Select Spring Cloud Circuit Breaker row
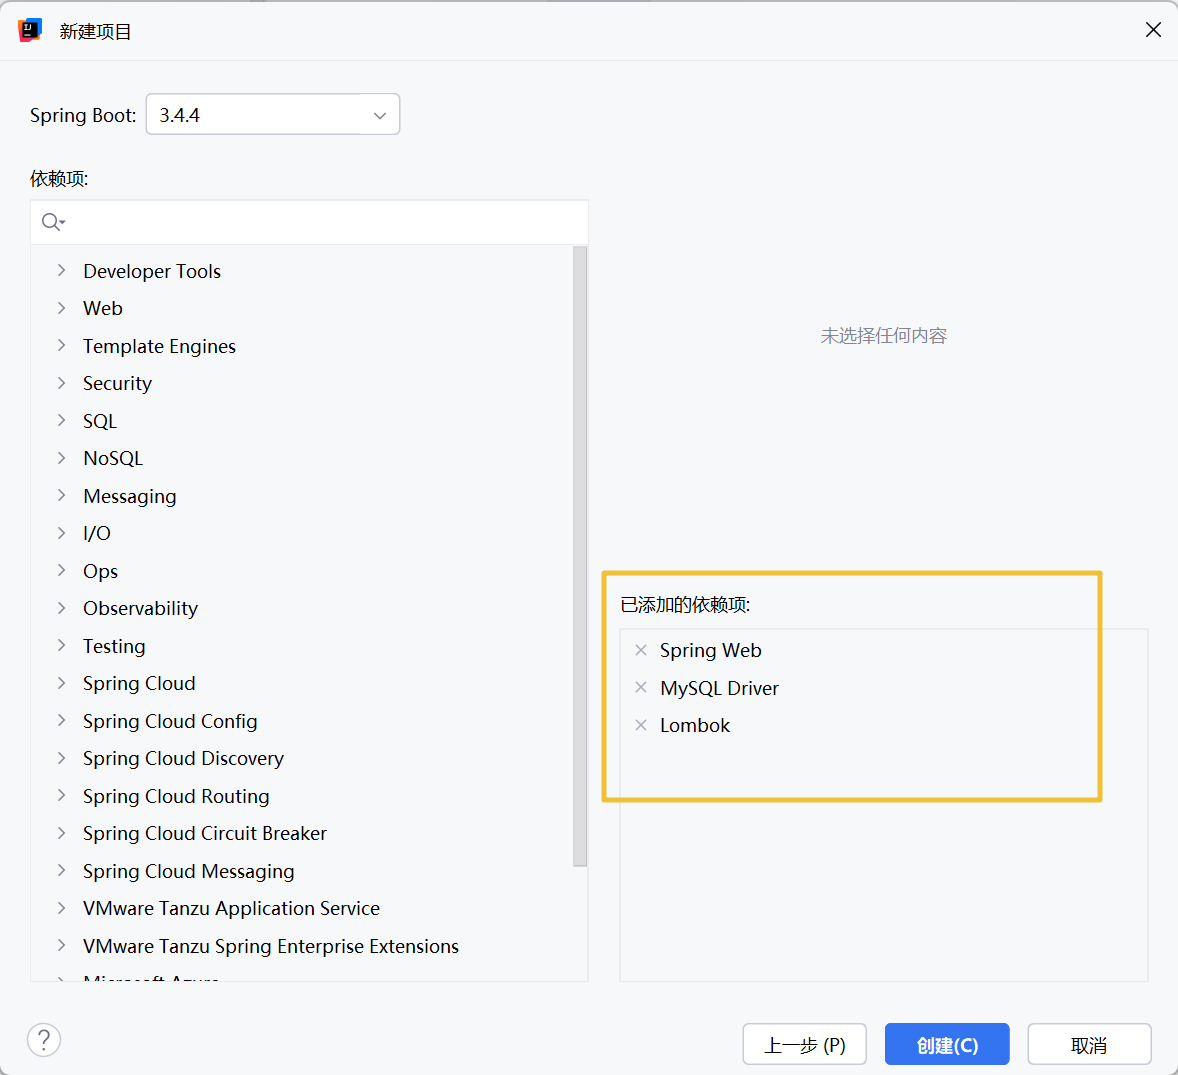 [302, 834]
